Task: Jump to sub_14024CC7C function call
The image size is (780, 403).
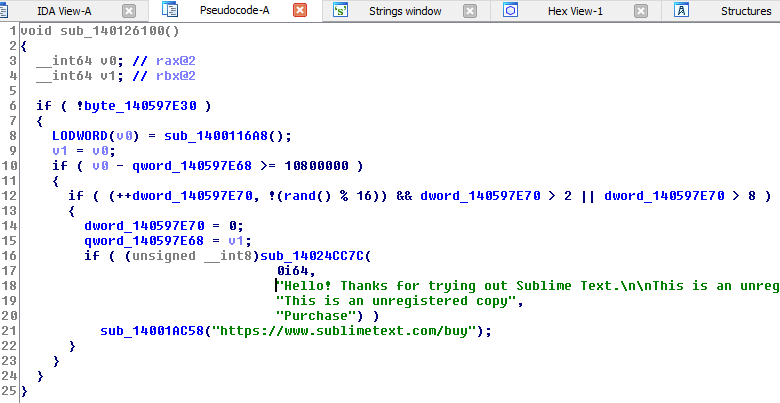Action: pos(312,255)
